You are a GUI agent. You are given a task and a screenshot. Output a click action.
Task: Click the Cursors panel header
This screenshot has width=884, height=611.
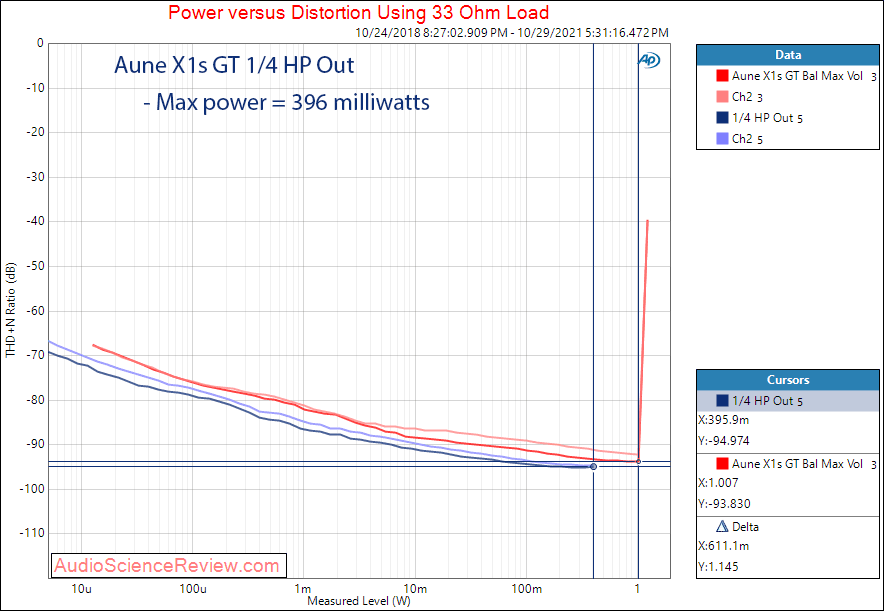click(788, 380)
